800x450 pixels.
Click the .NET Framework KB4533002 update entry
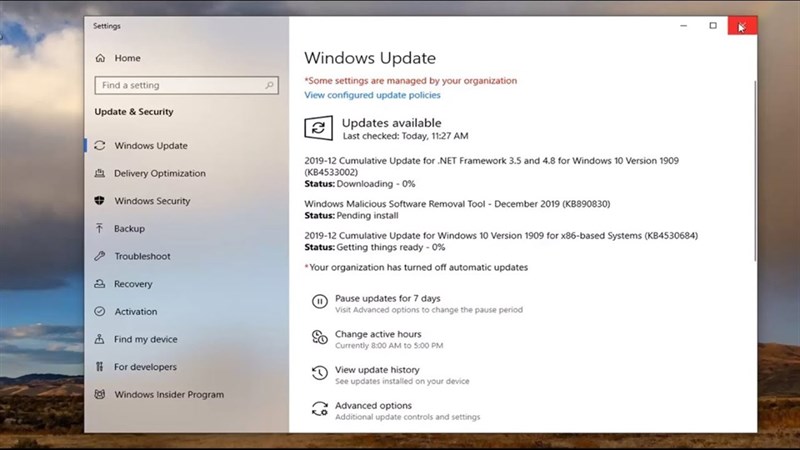[x=491, y=166]
